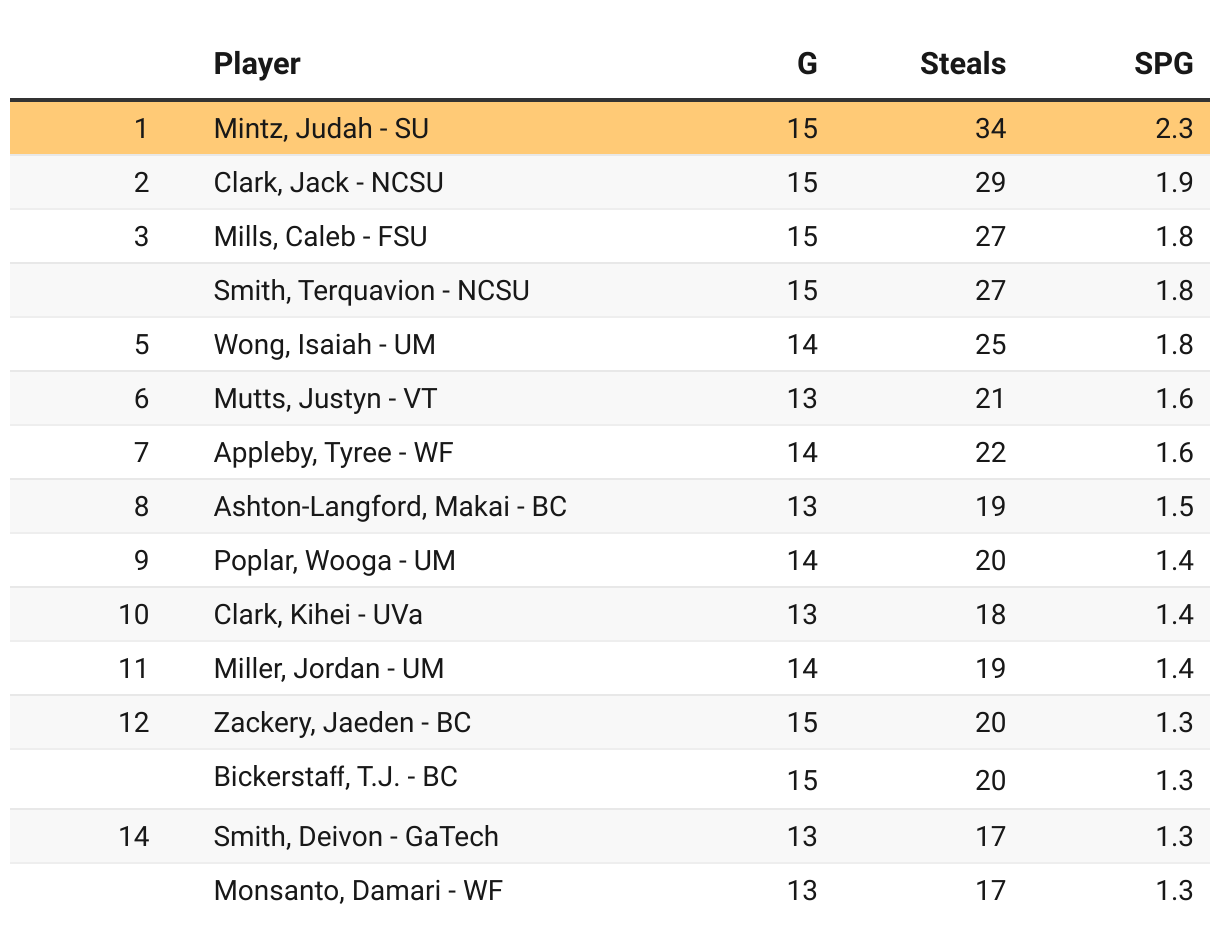Open Miller, Jordan - UM entry
The height and width of the screenshot is (926, 1220).
328,668
